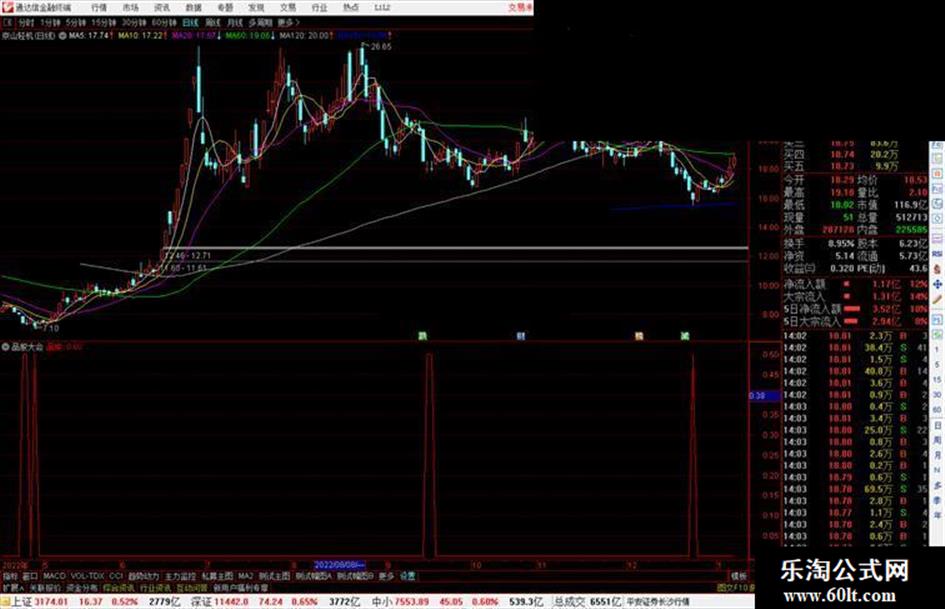Select 多 multi-period in right sidebar
Viewport: 945px width, 609px height.
[937, 485]
